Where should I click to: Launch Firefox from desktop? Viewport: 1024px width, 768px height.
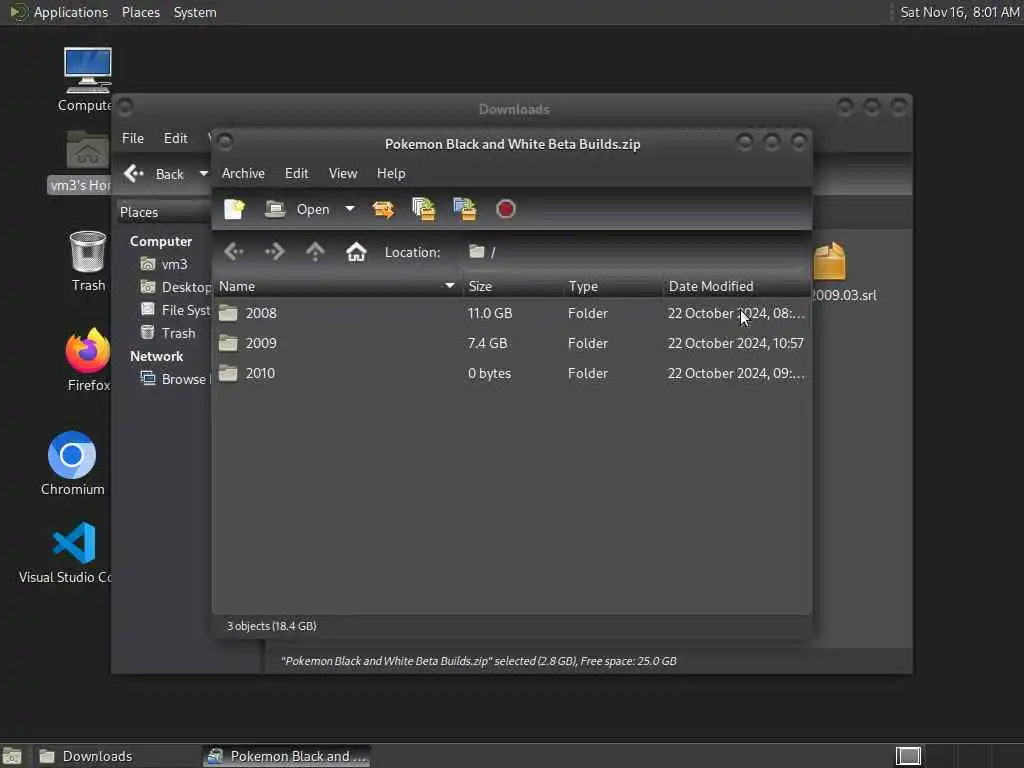point(88,350)
